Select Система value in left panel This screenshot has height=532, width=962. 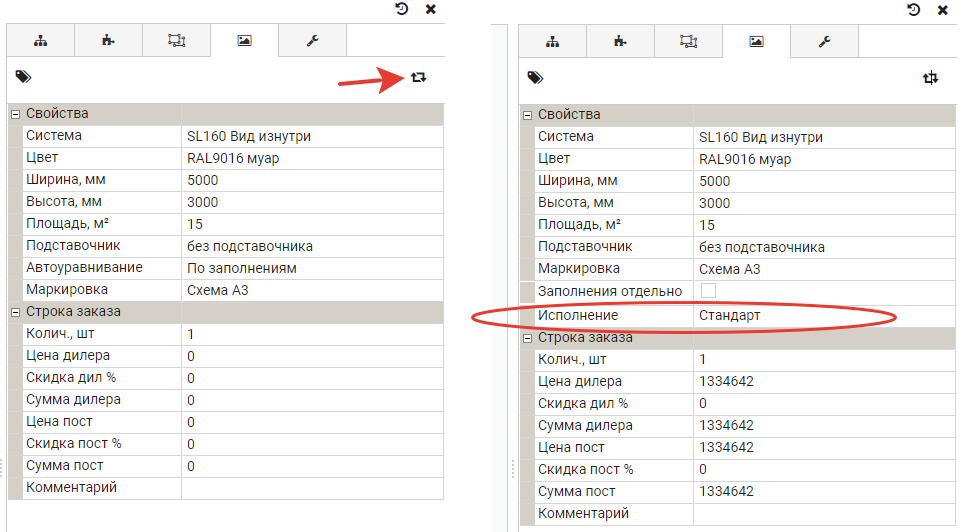click(312, 136)
